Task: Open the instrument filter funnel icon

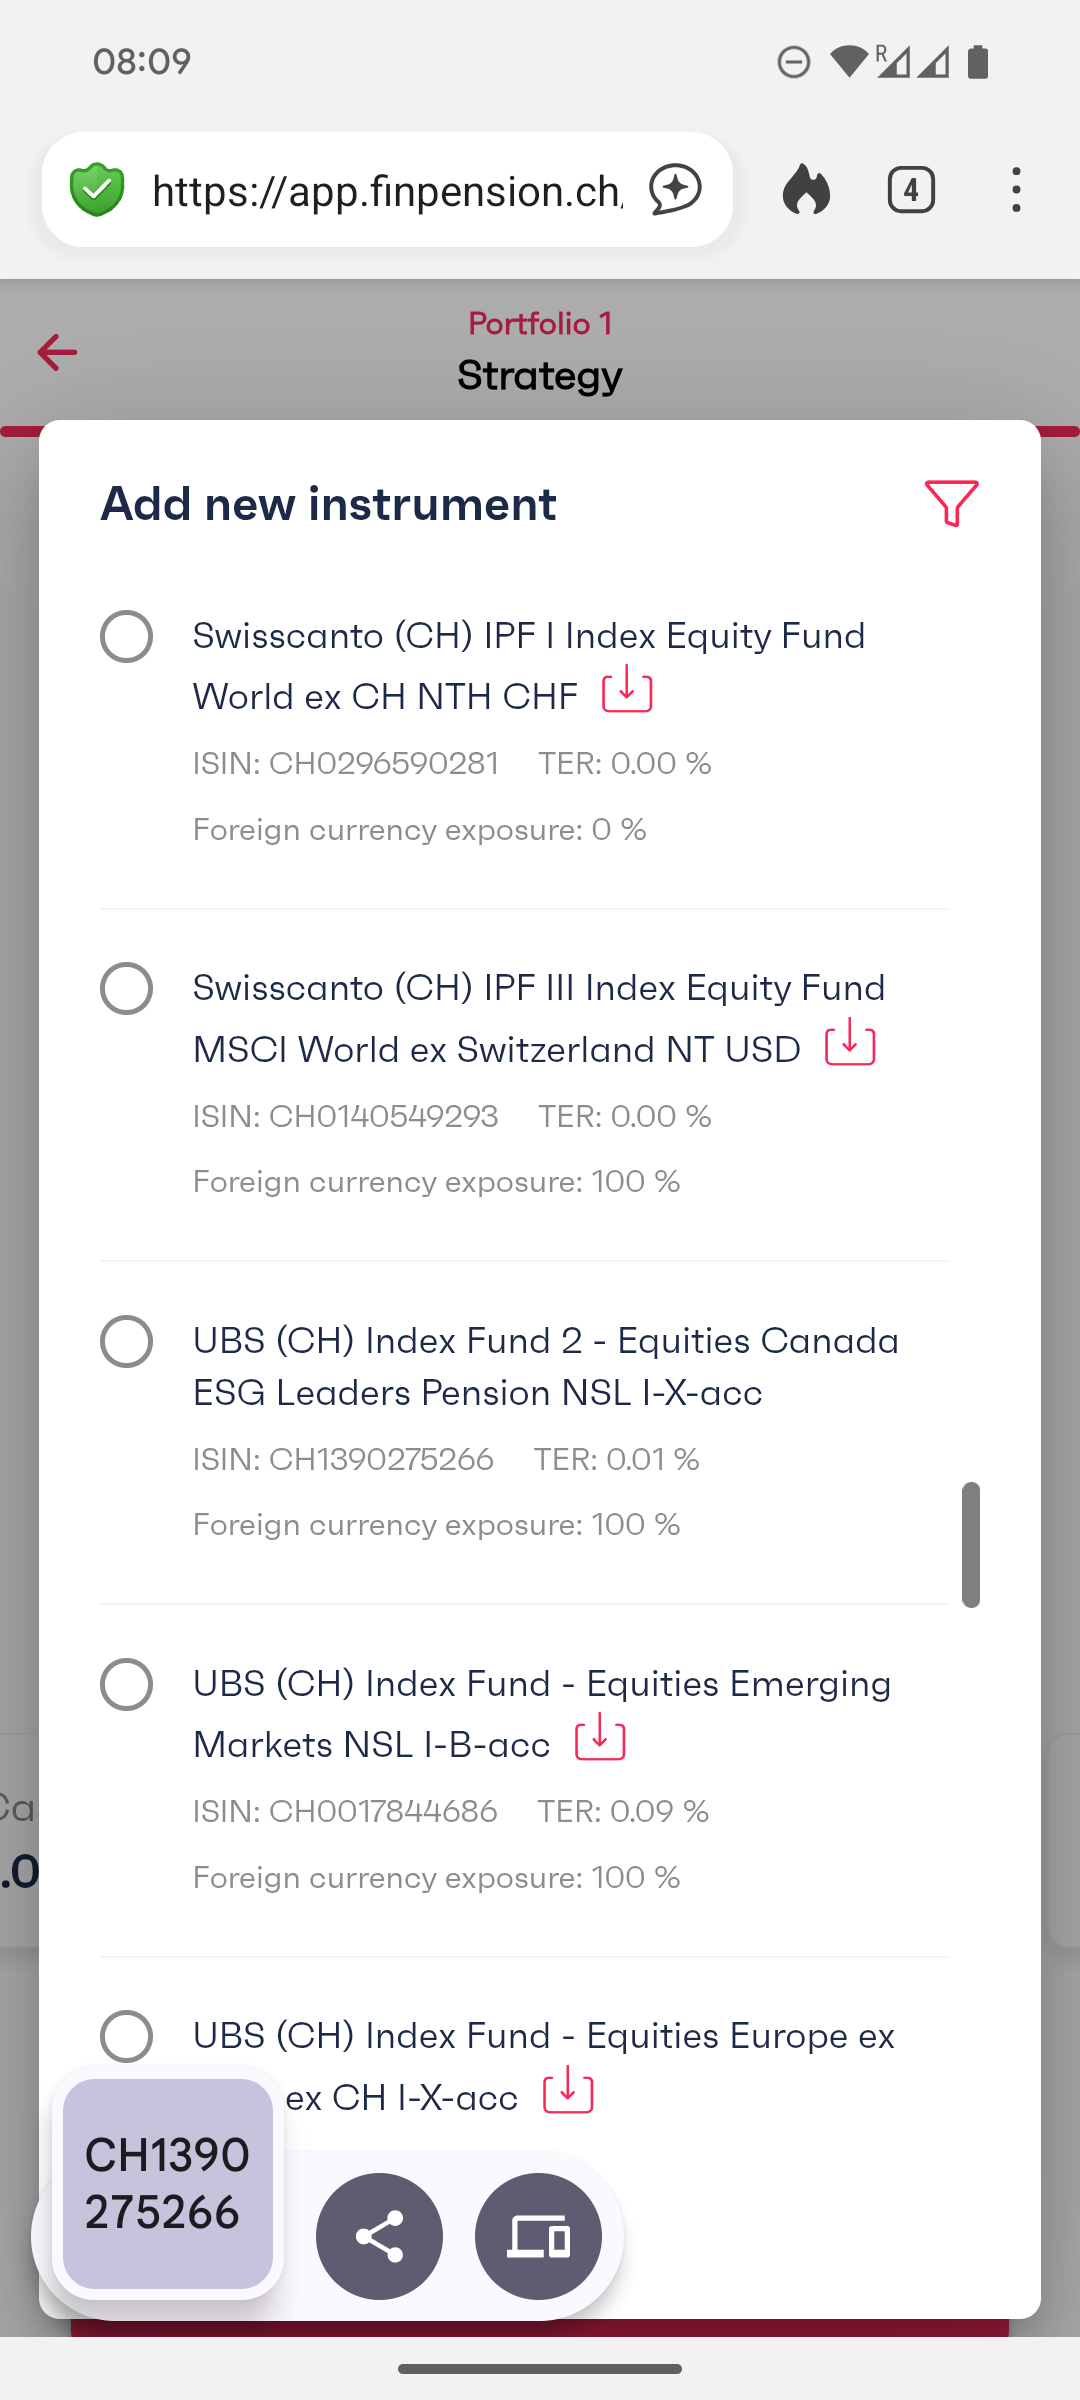Action: pos(951,503)
